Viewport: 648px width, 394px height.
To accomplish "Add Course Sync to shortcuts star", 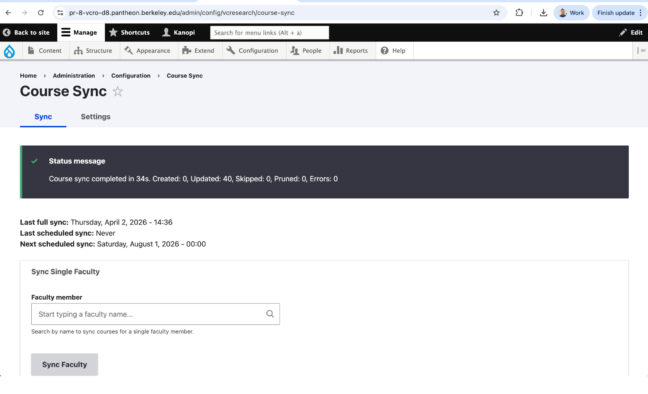I will [x=118, y=91].
